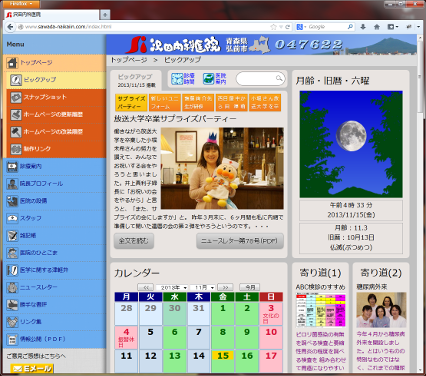Open the ニュースレター第78号 PDF button
Image resolution: width=426 pixels, height=376 pixels.
point(240,241)
